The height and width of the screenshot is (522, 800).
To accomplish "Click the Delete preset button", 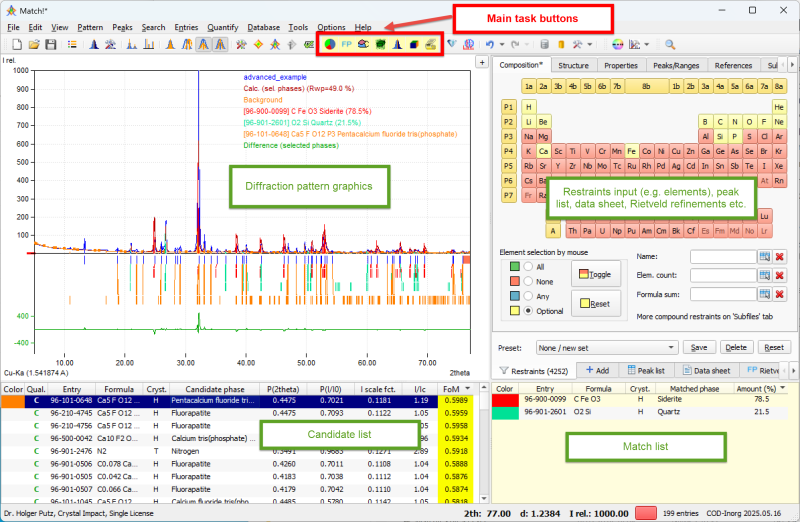I will 736,347.
